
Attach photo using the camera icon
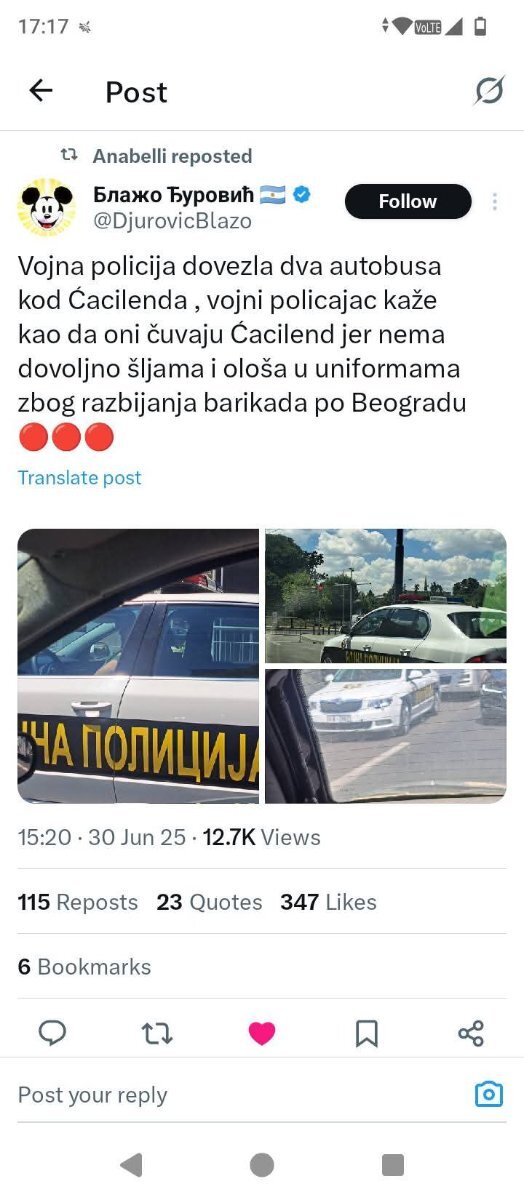[x=488, y=1094]
